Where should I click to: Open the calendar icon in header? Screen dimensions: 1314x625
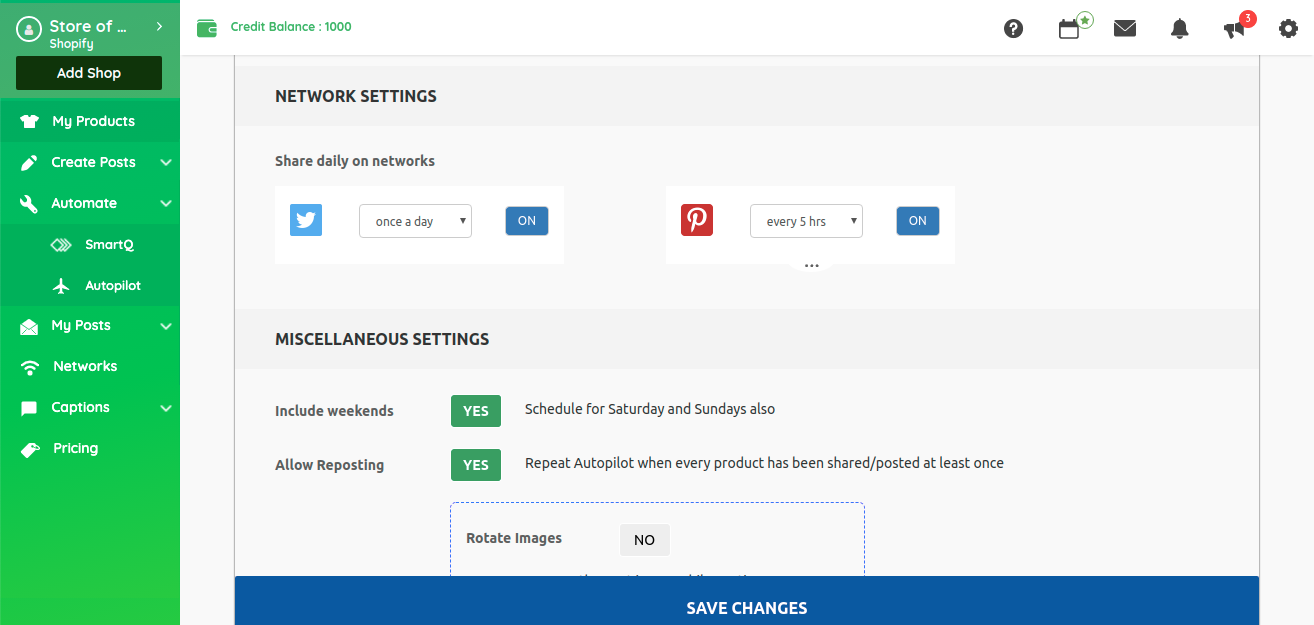pos(1069,29)
